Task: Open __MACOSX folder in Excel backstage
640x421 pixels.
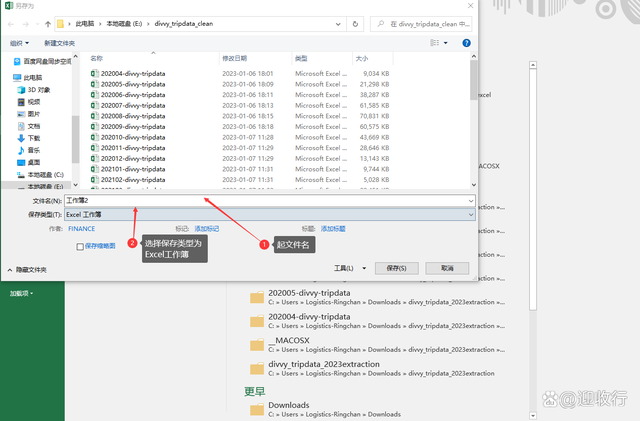Action: [378, 345]
